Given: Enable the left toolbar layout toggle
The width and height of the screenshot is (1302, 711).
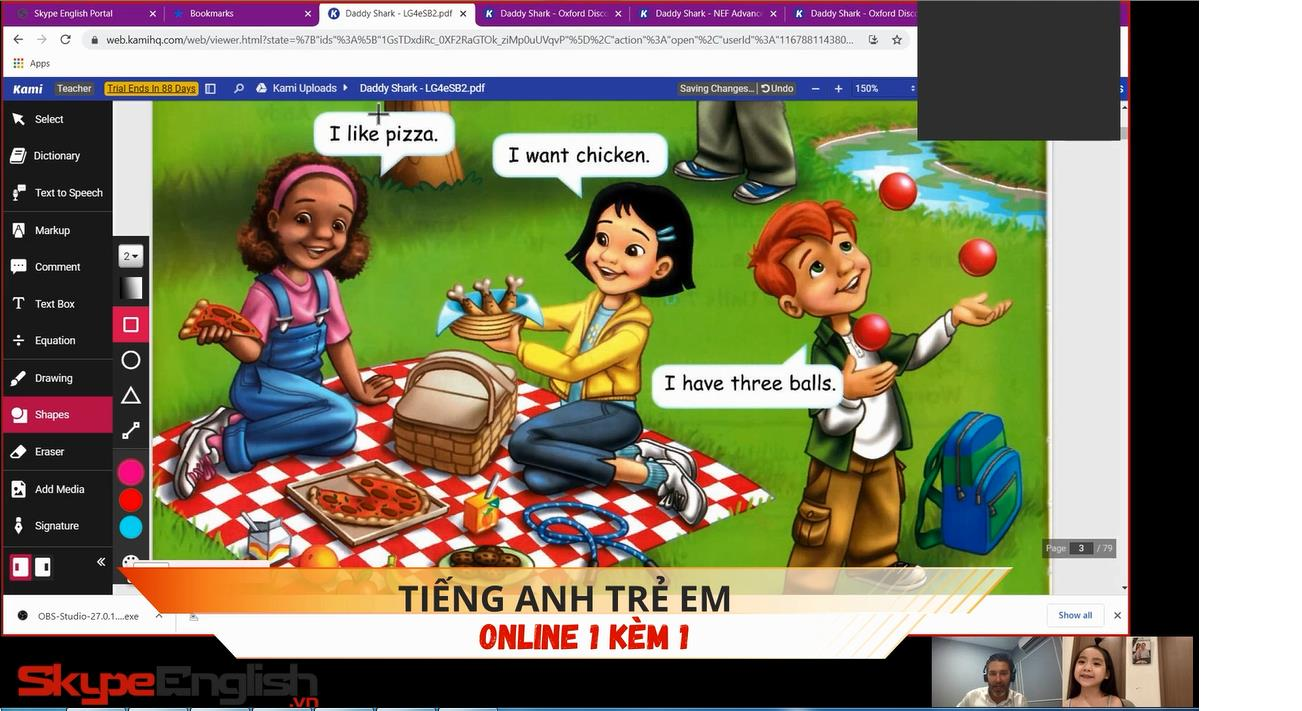Looking at the screenshot, I should 20,567.
